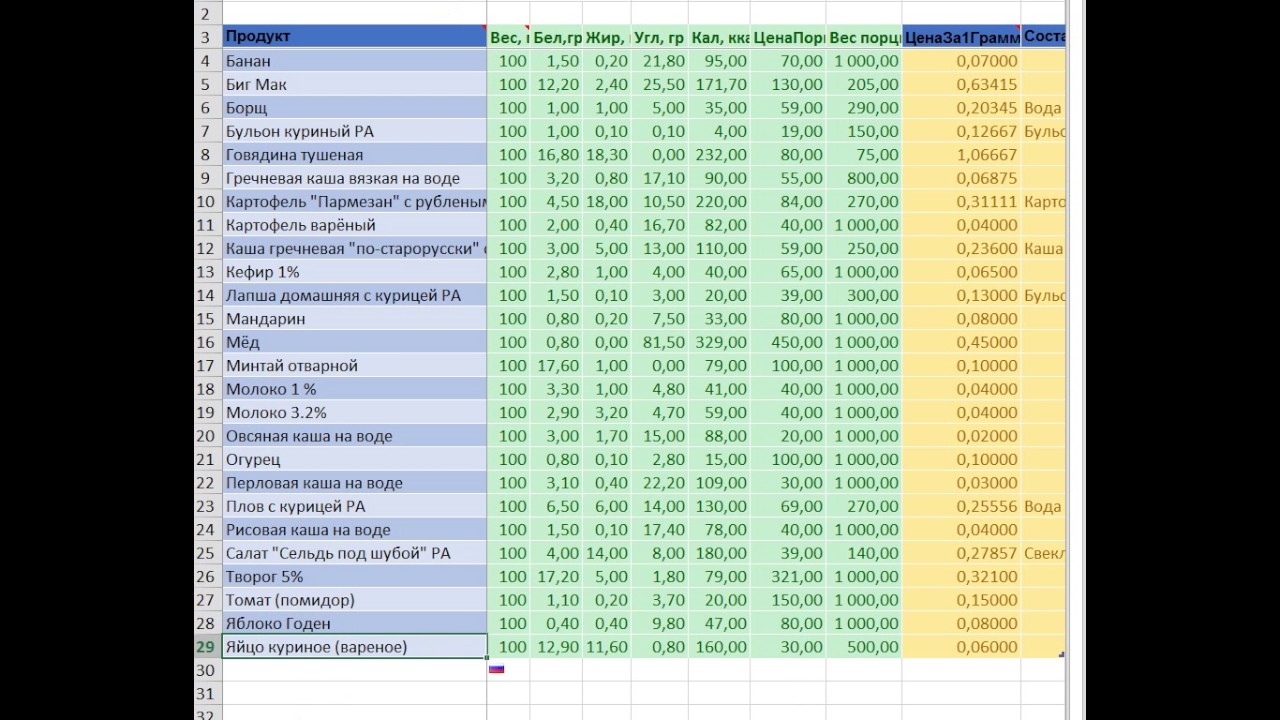Viewport: 1280px width, 720px height.
Task: Click Яйцо куриное's protein value 12,90
Action: 556,647
